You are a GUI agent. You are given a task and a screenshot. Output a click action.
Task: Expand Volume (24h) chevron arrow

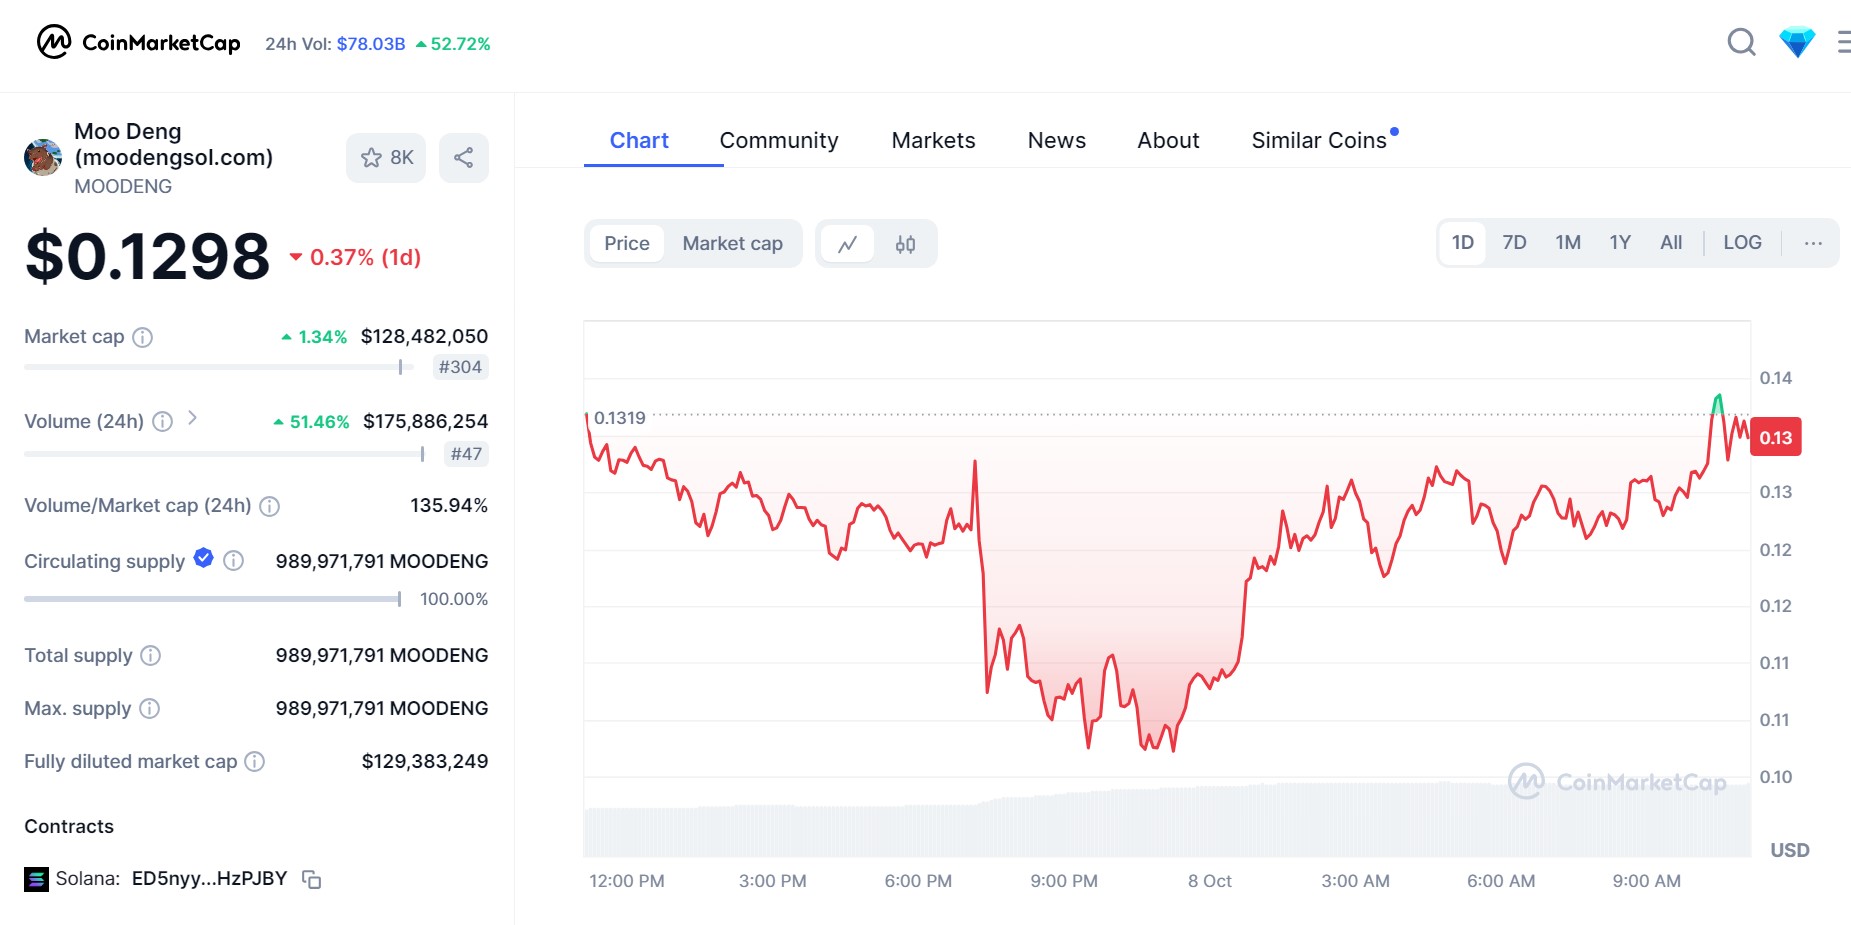193,418
